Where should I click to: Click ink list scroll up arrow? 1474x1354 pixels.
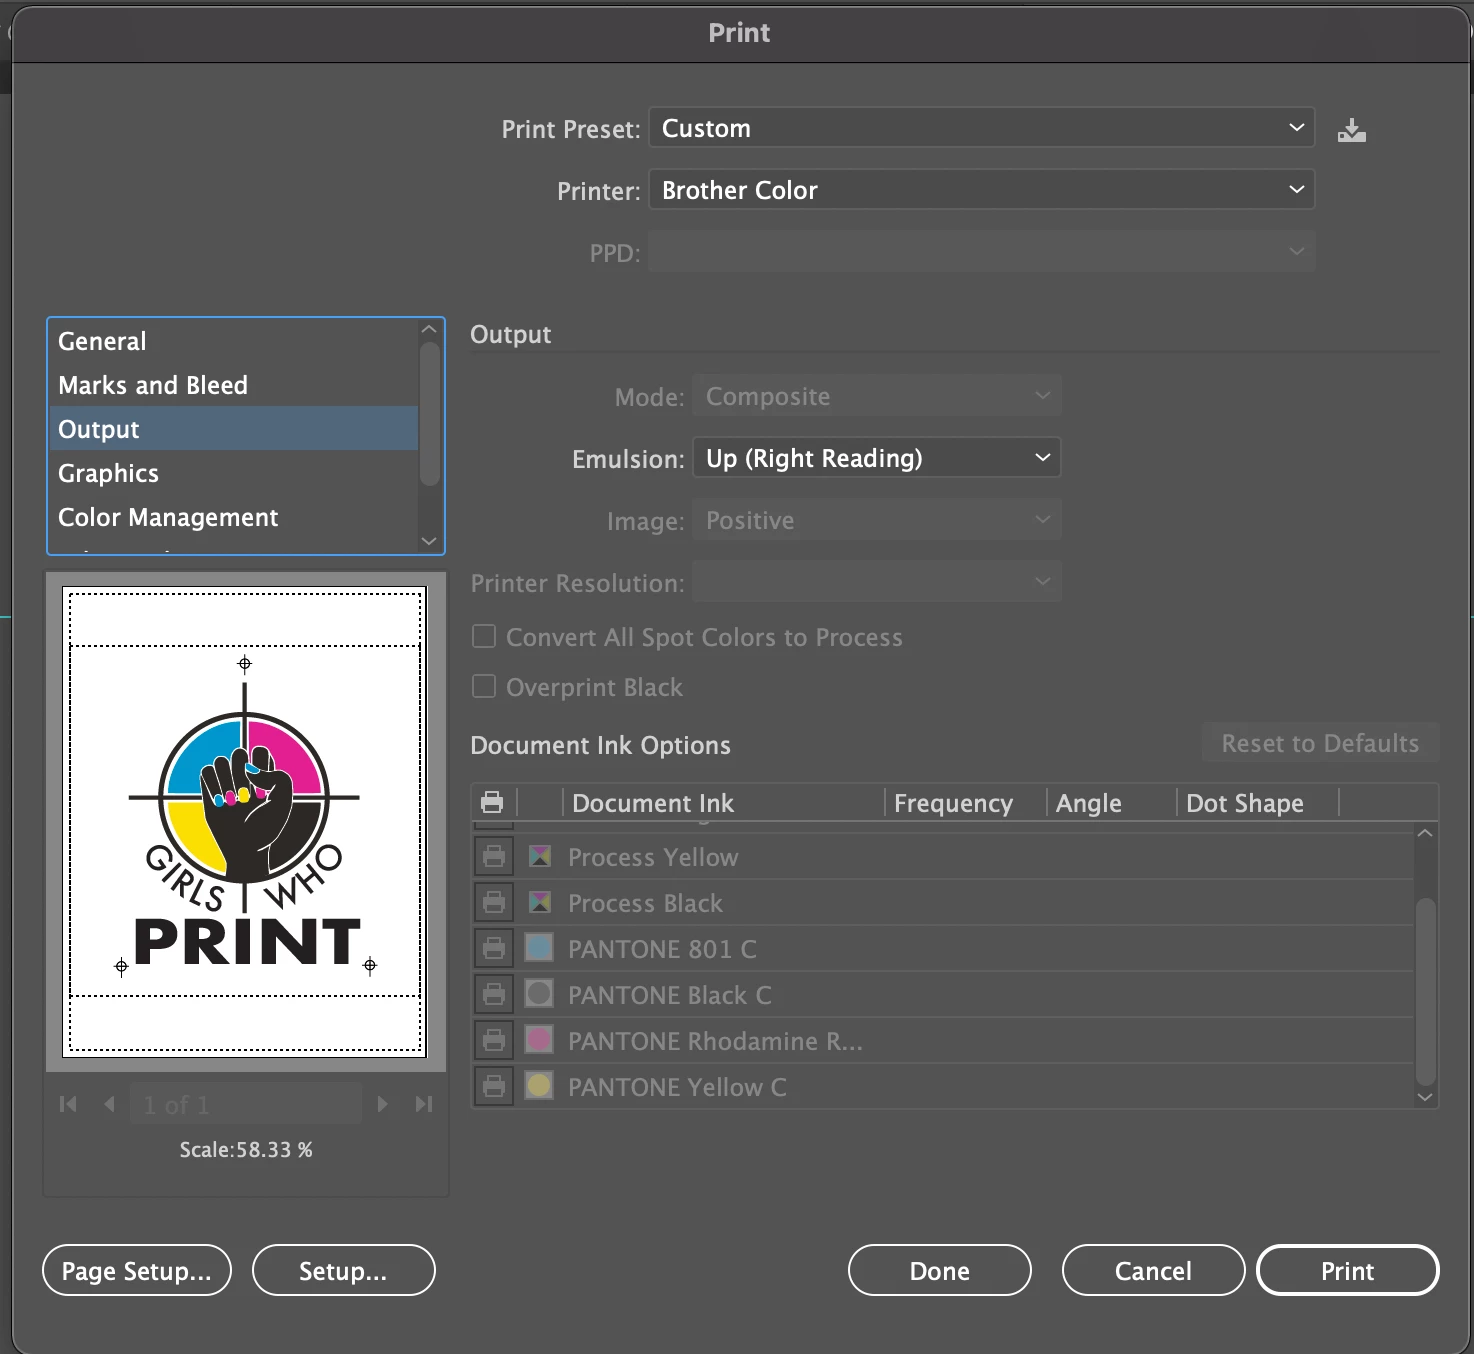tap(1426, 833)
